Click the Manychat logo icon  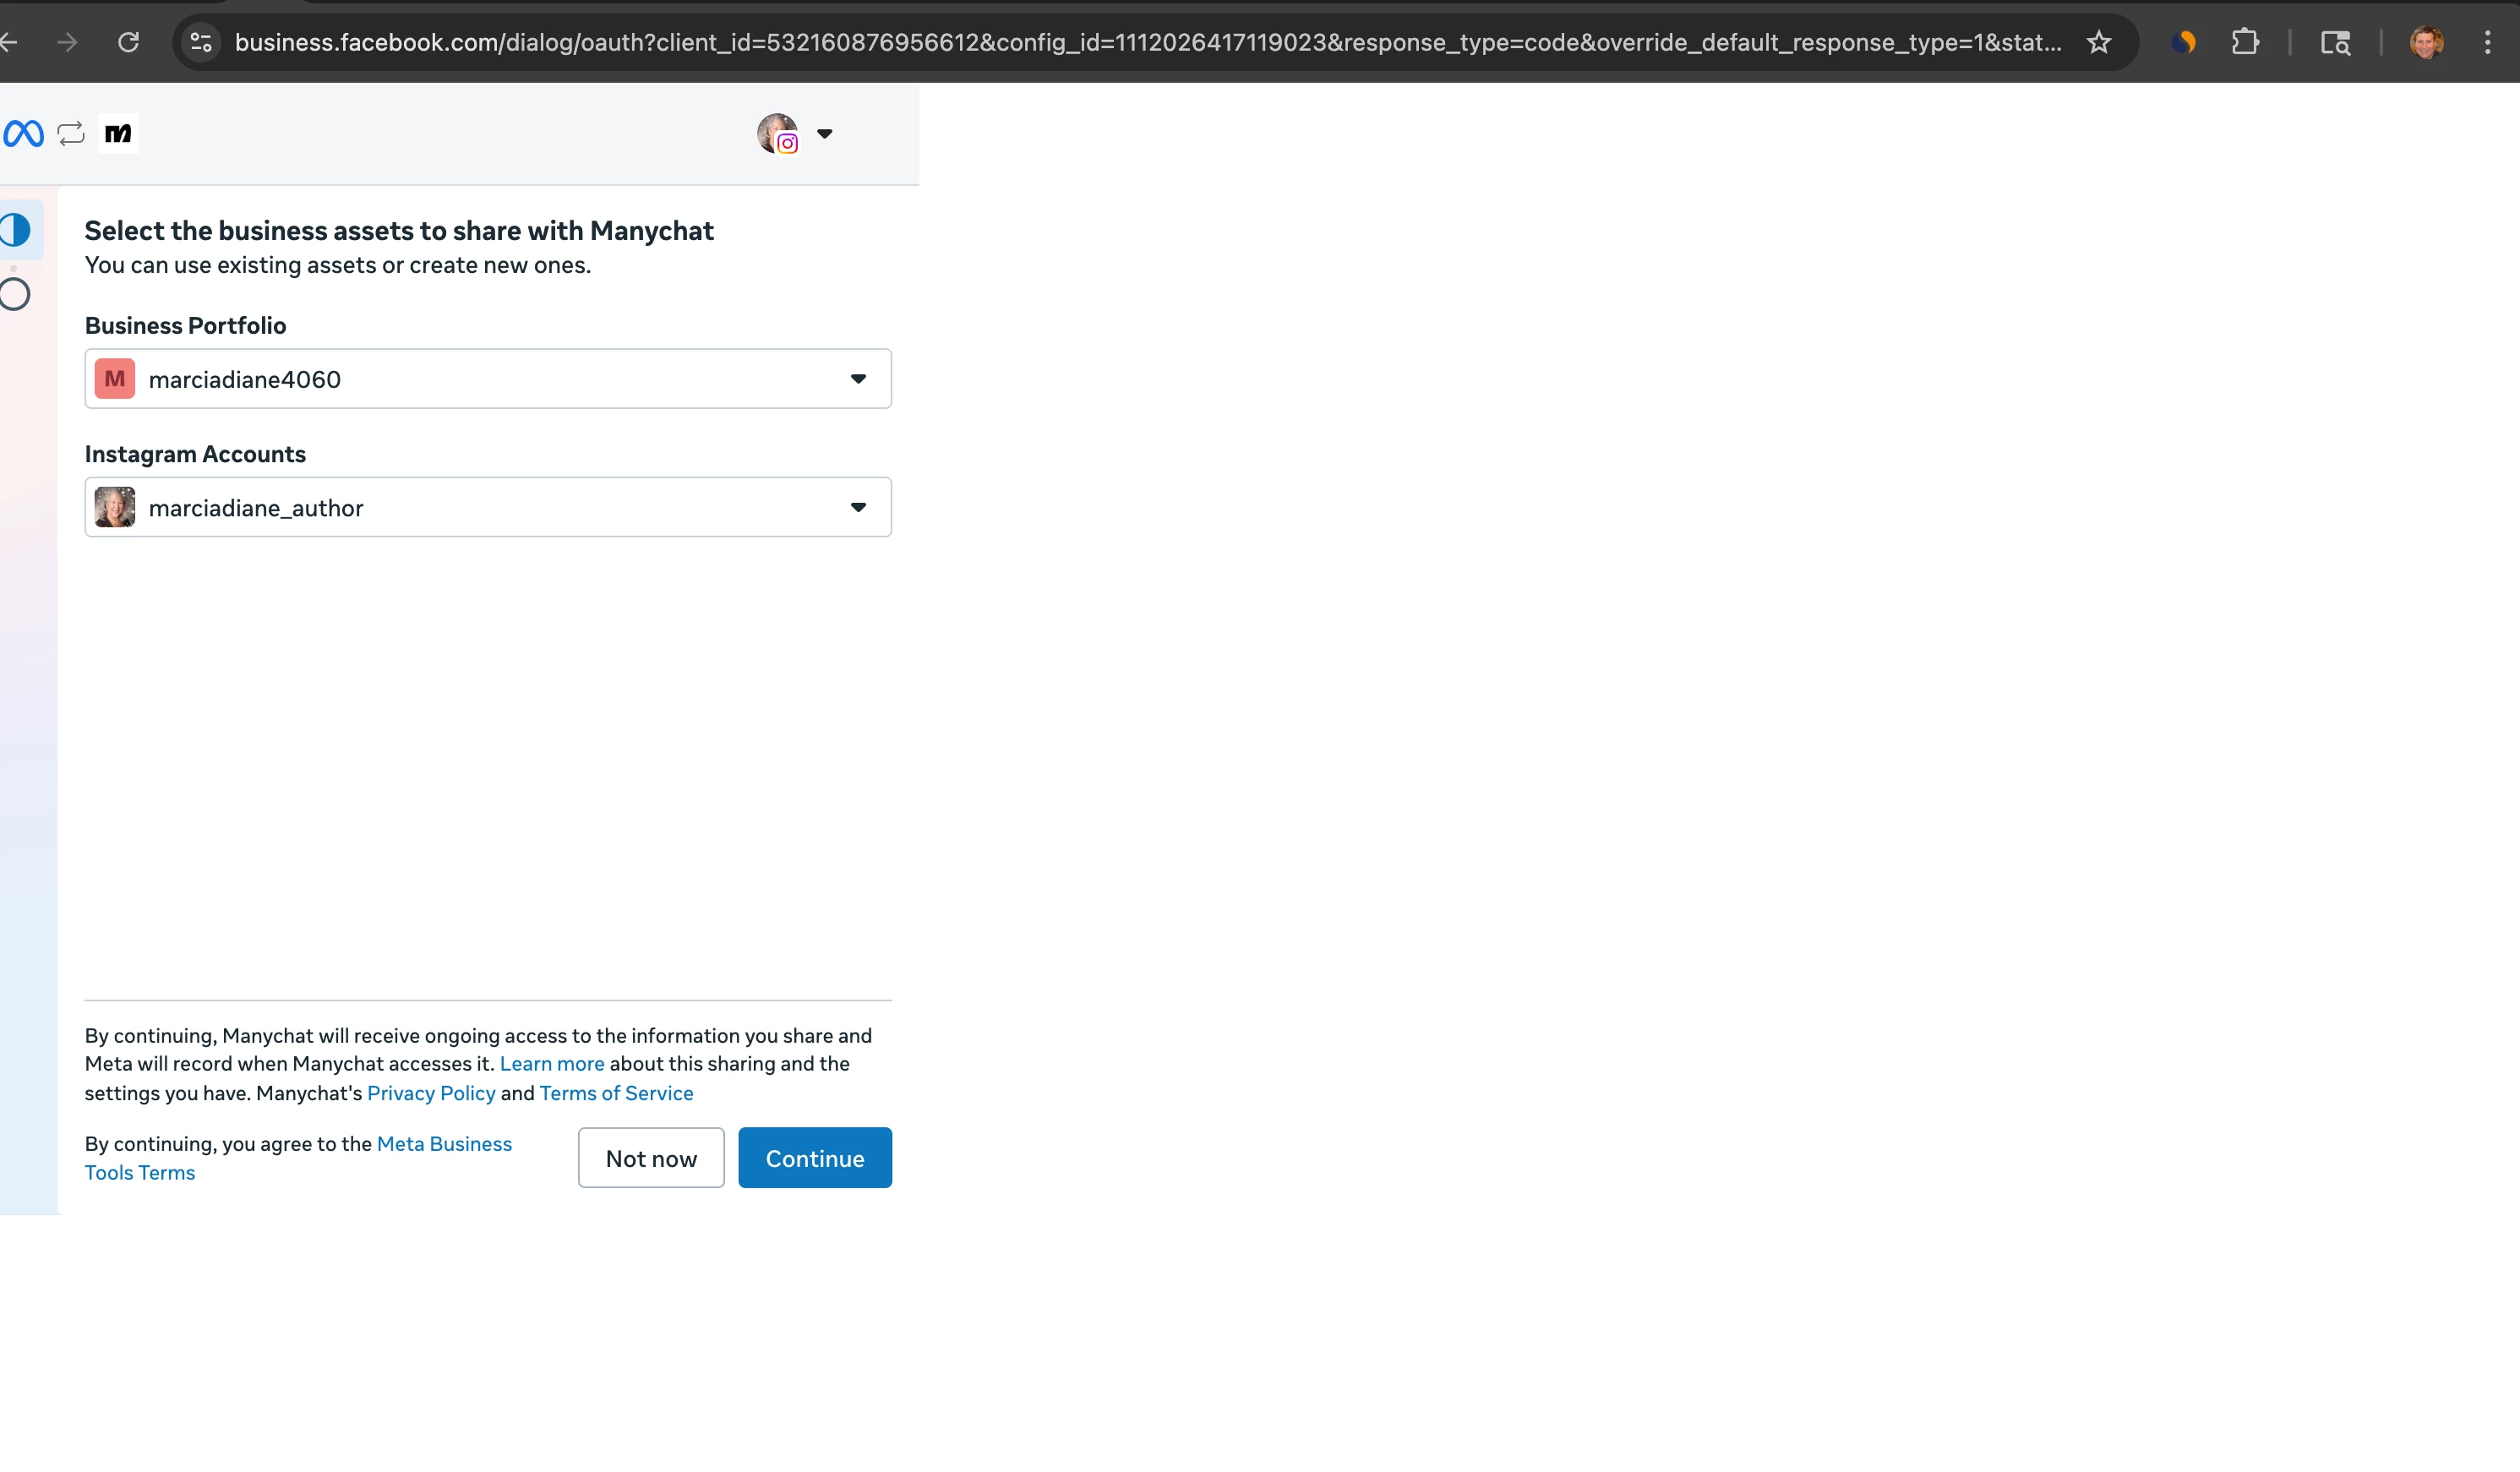(x=118, y=133)
